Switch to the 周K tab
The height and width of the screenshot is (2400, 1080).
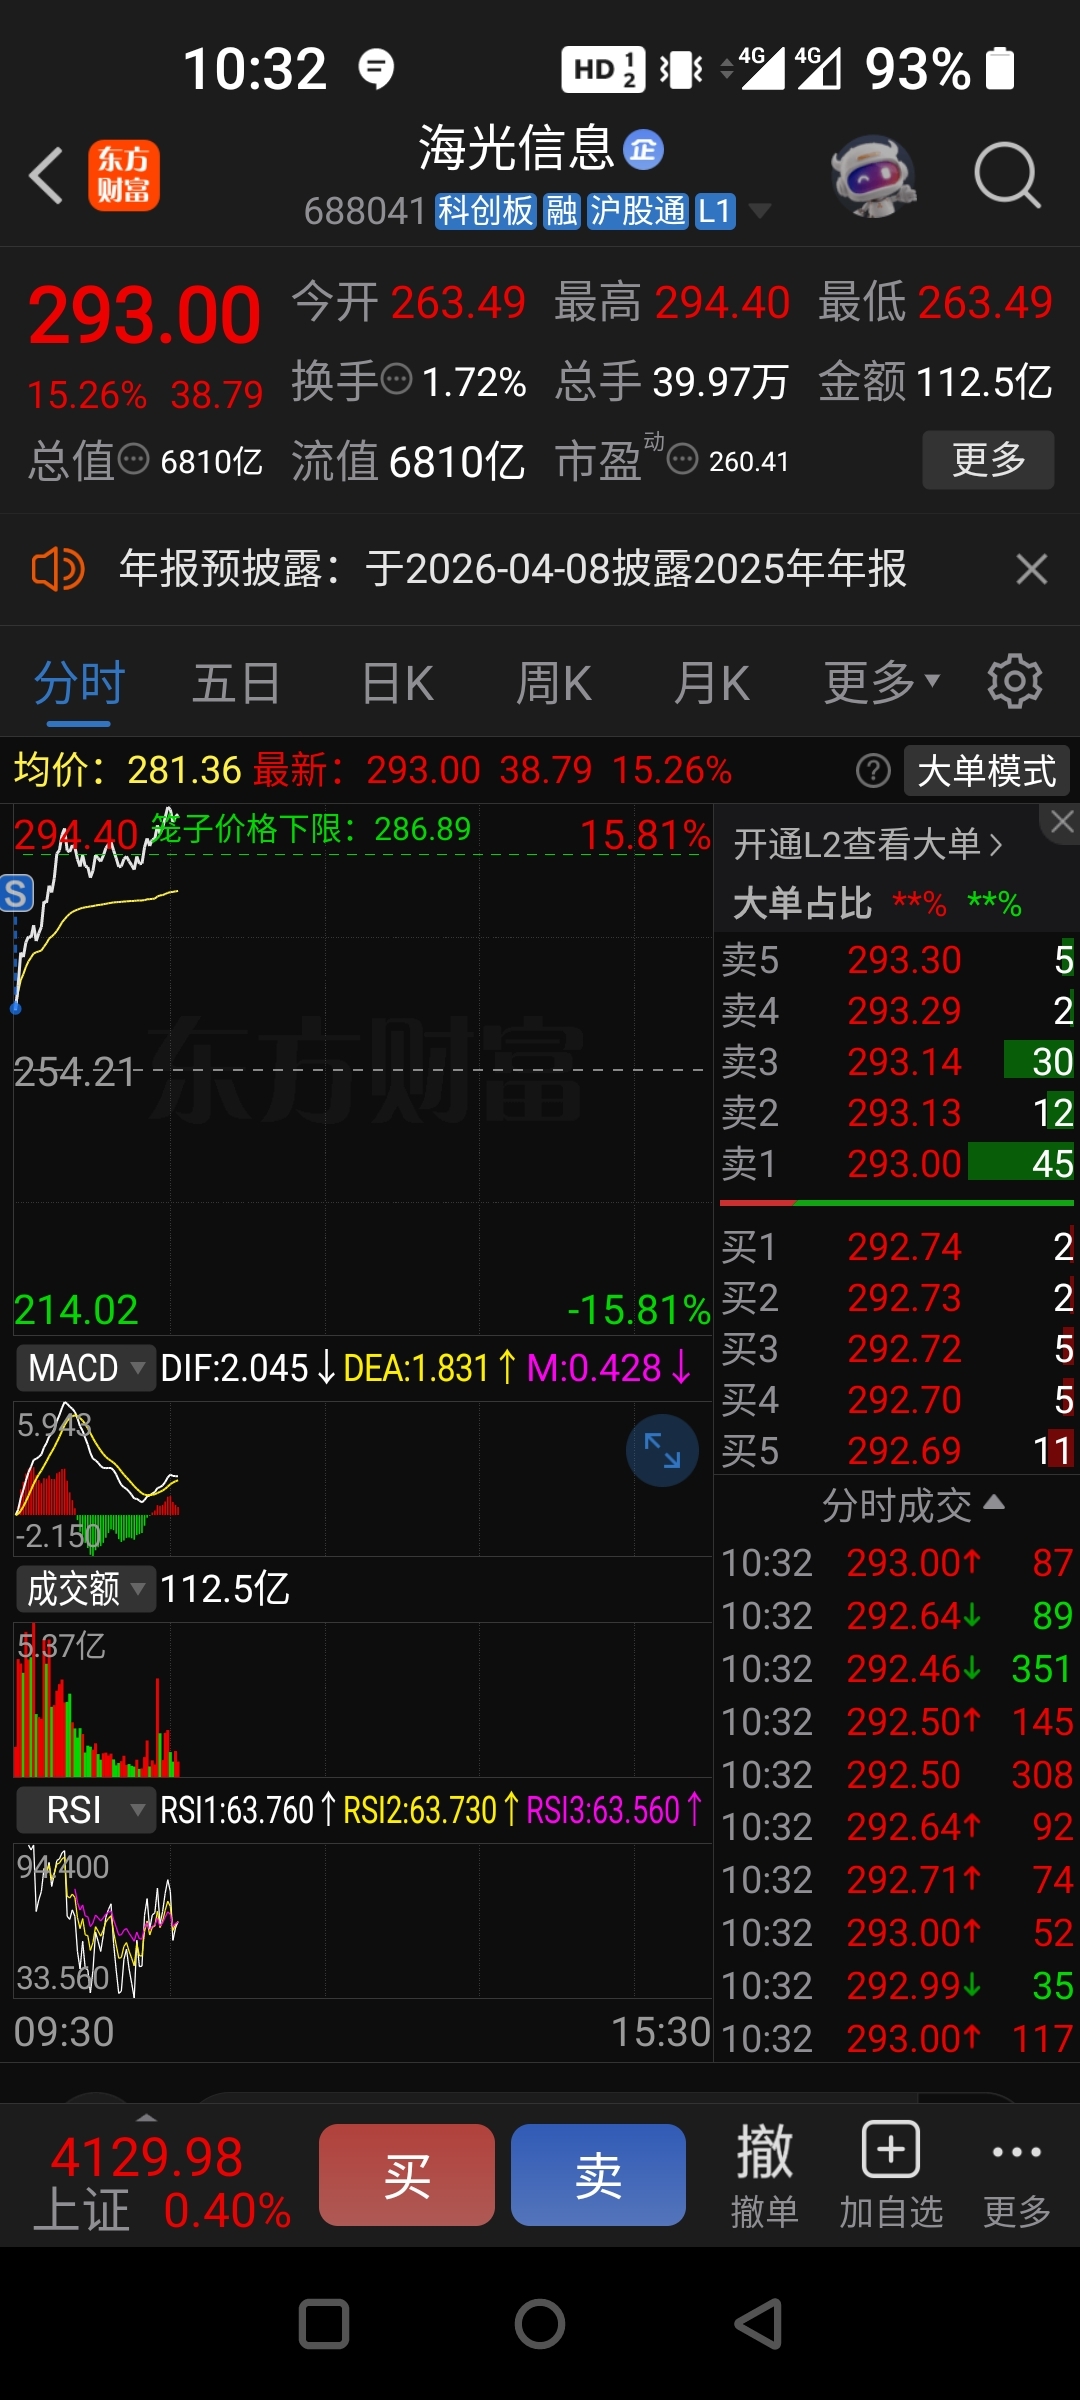553,684
